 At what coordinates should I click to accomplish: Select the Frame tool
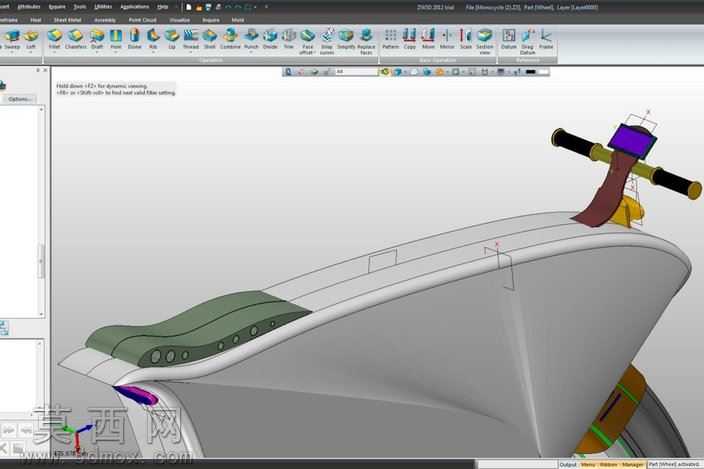pos(546,39)
